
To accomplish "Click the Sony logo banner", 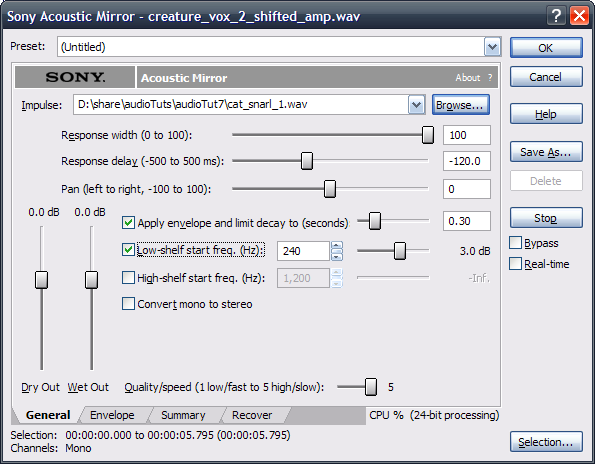I will [x=75, y=77].
